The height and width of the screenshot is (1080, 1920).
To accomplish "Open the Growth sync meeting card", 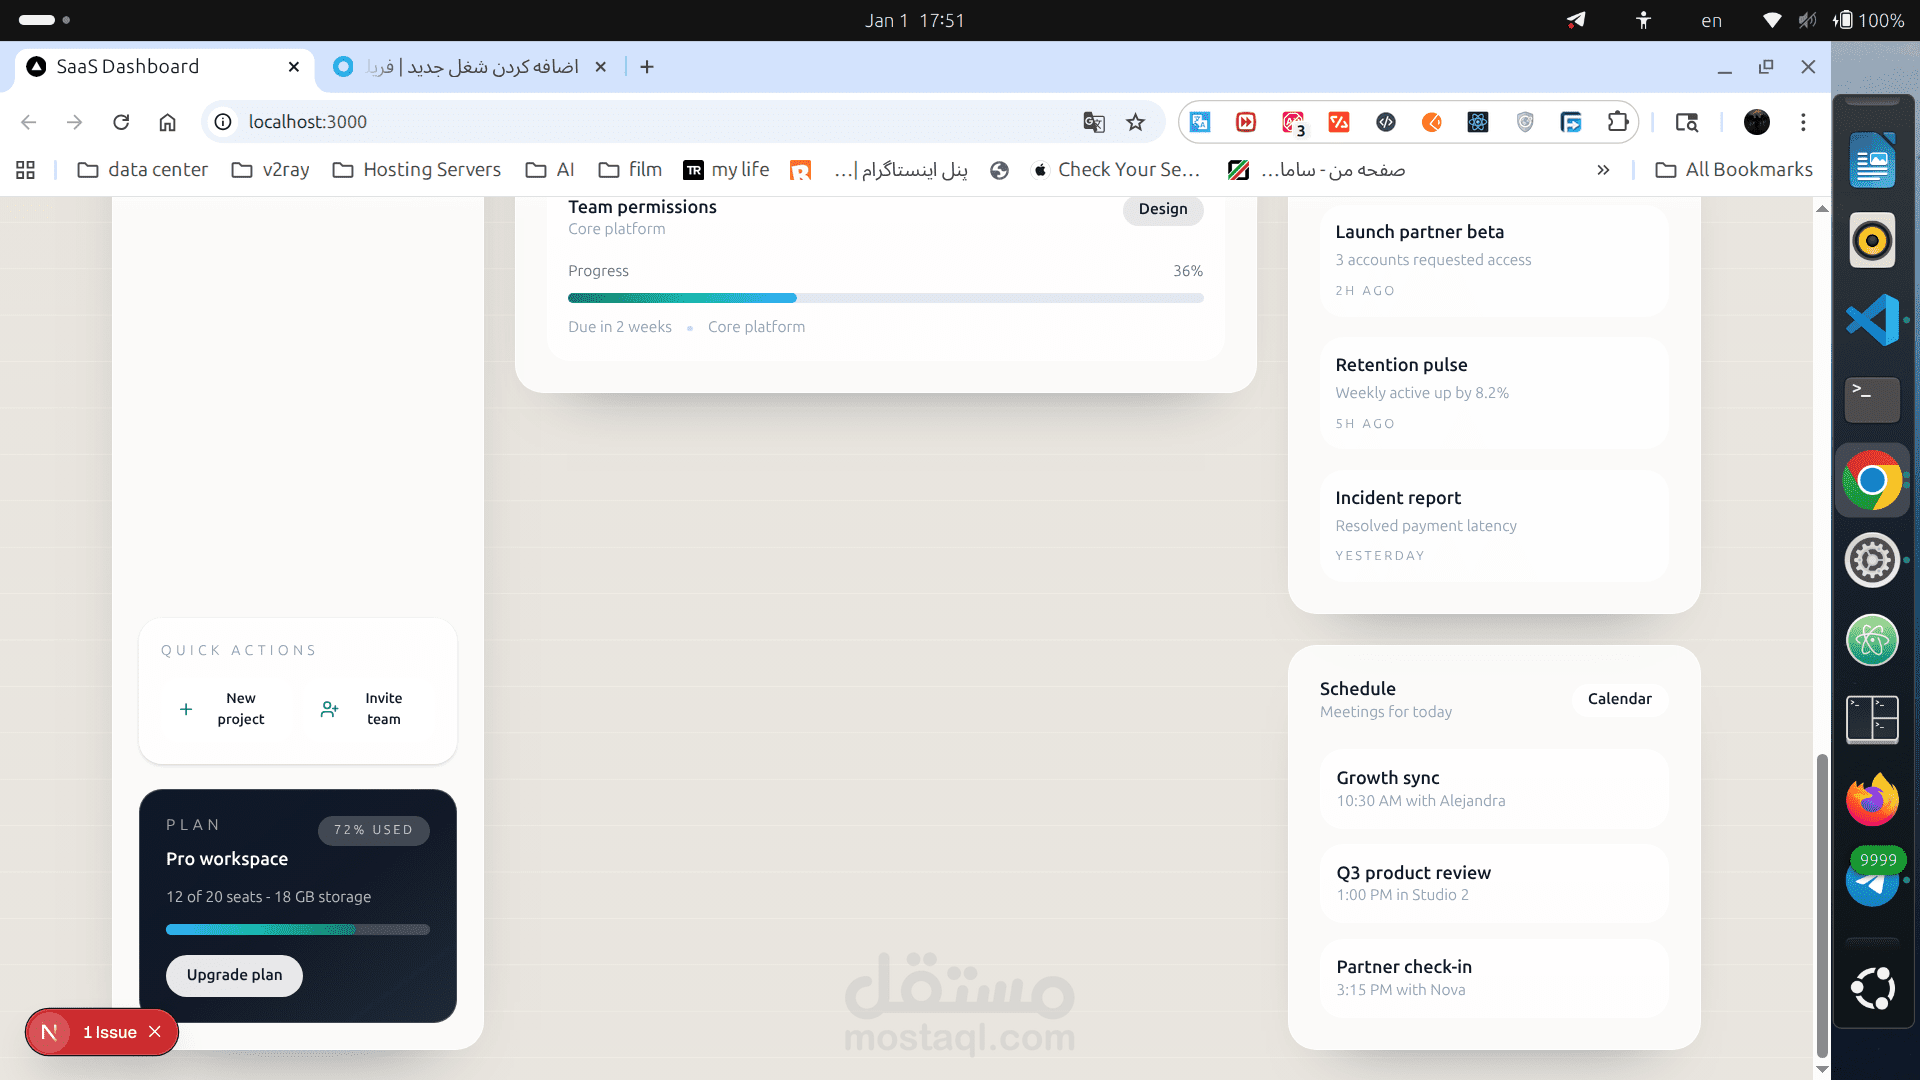I will [1494, 788].
